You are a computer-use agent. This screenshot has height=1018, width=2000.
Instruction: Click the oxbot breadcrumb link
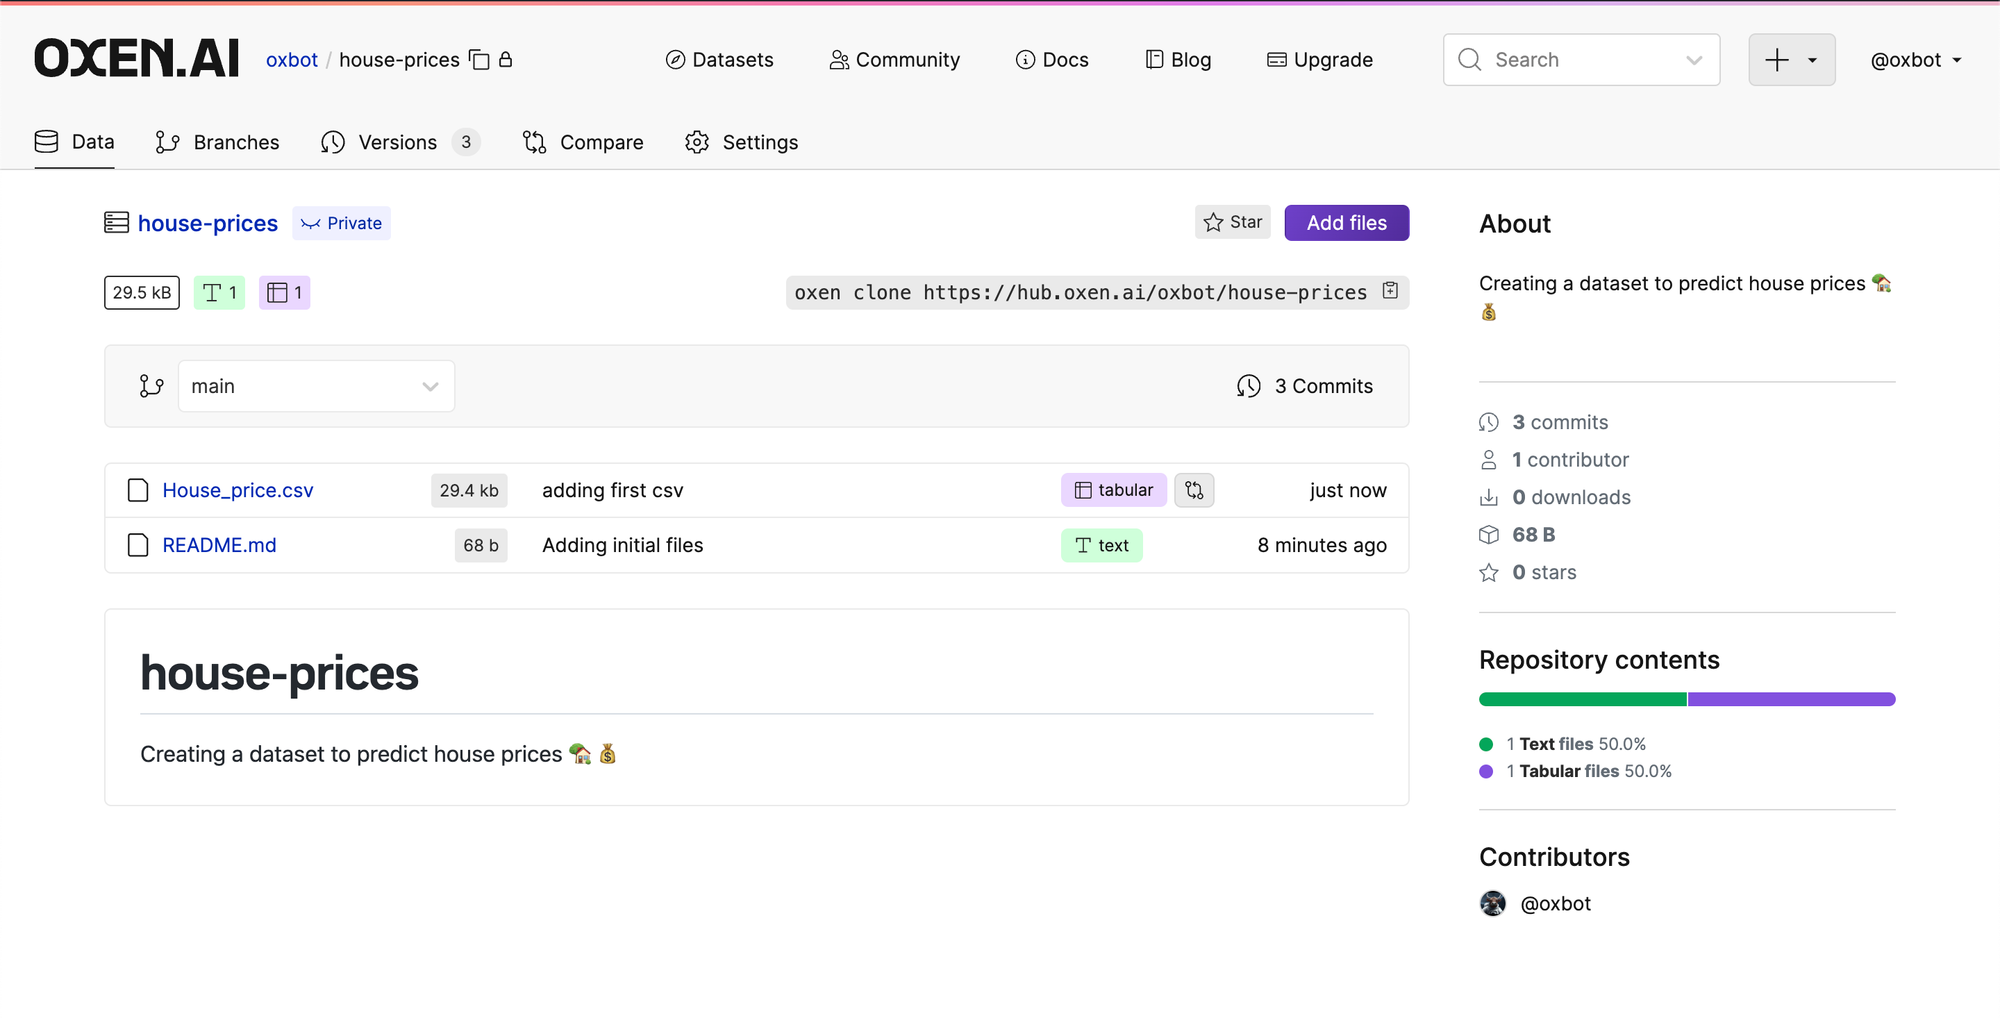coord(292,60)
